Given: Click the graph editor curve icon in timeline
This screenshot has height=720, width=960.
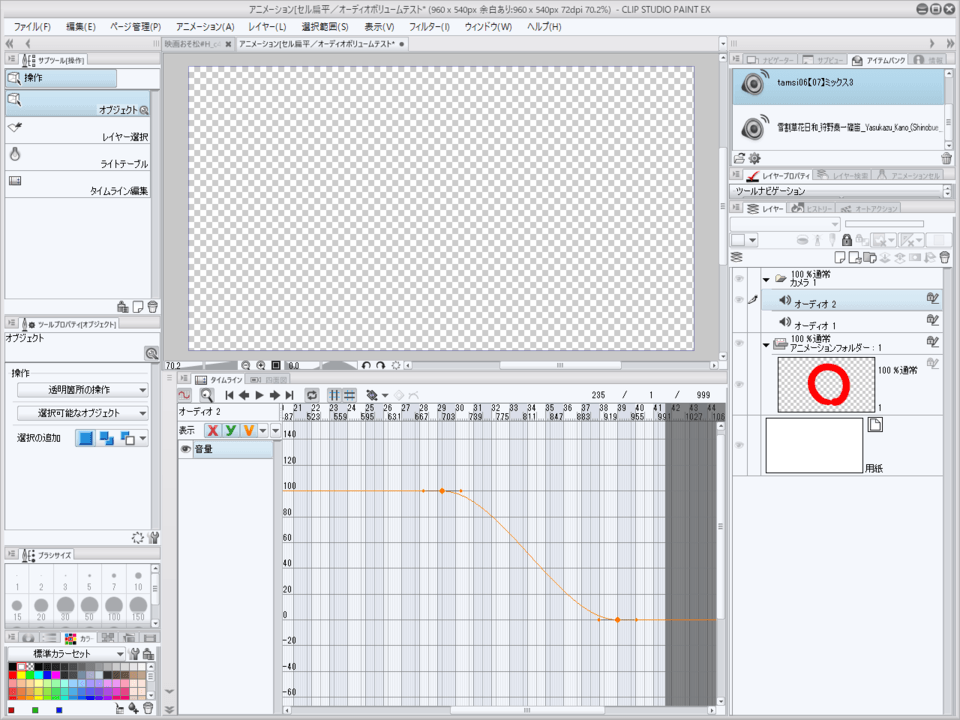Looking at the screenshot, I should (185, 395).
